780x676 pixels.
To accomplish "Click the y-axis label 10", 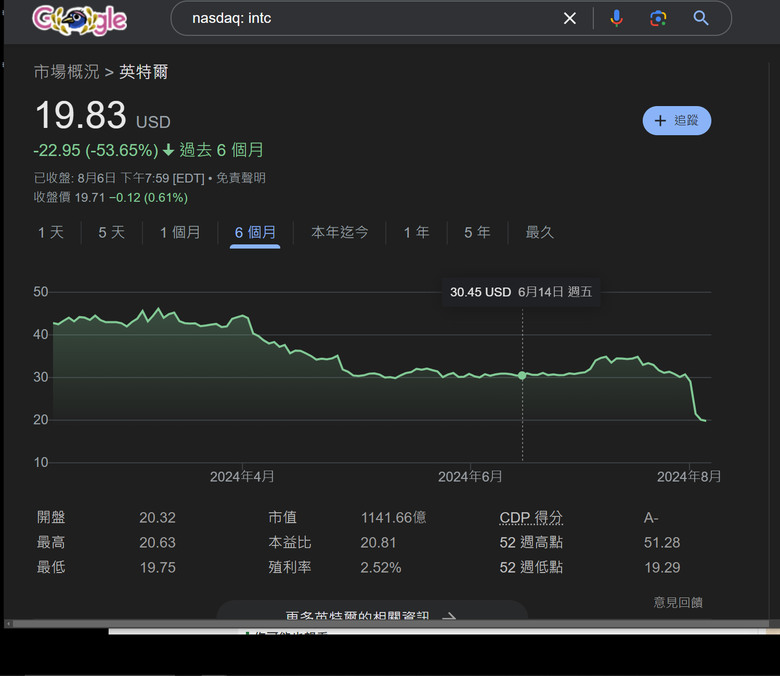I will point(41,463).
